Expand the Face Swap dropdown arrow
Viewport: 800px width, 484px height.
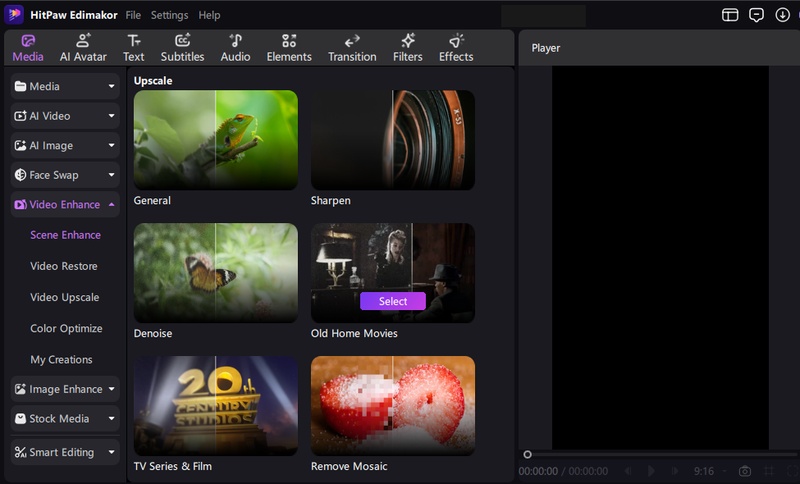click(x=111, y=175)
